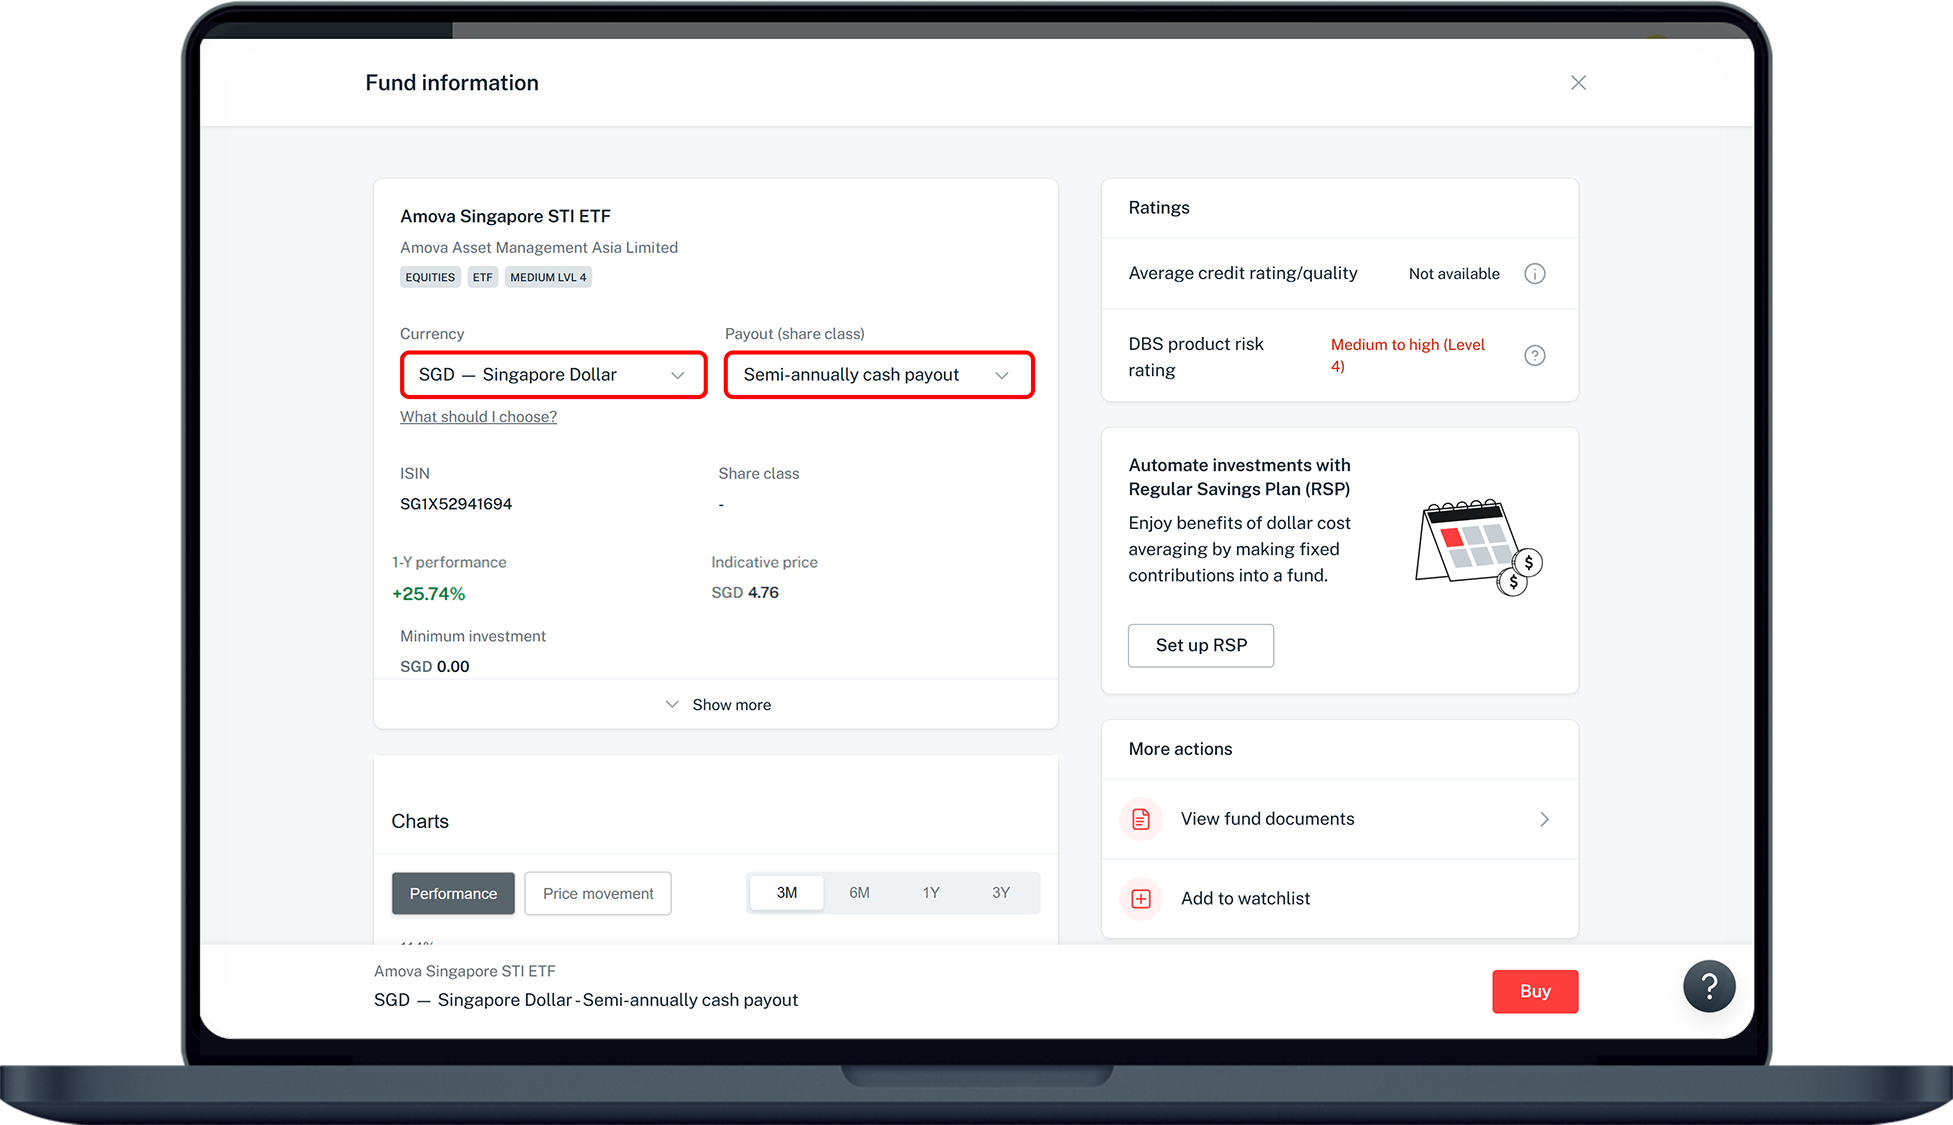Select the 3Y period tab
Image resolution: width=1953 pixels, height=1125 pixels.
1000,893
